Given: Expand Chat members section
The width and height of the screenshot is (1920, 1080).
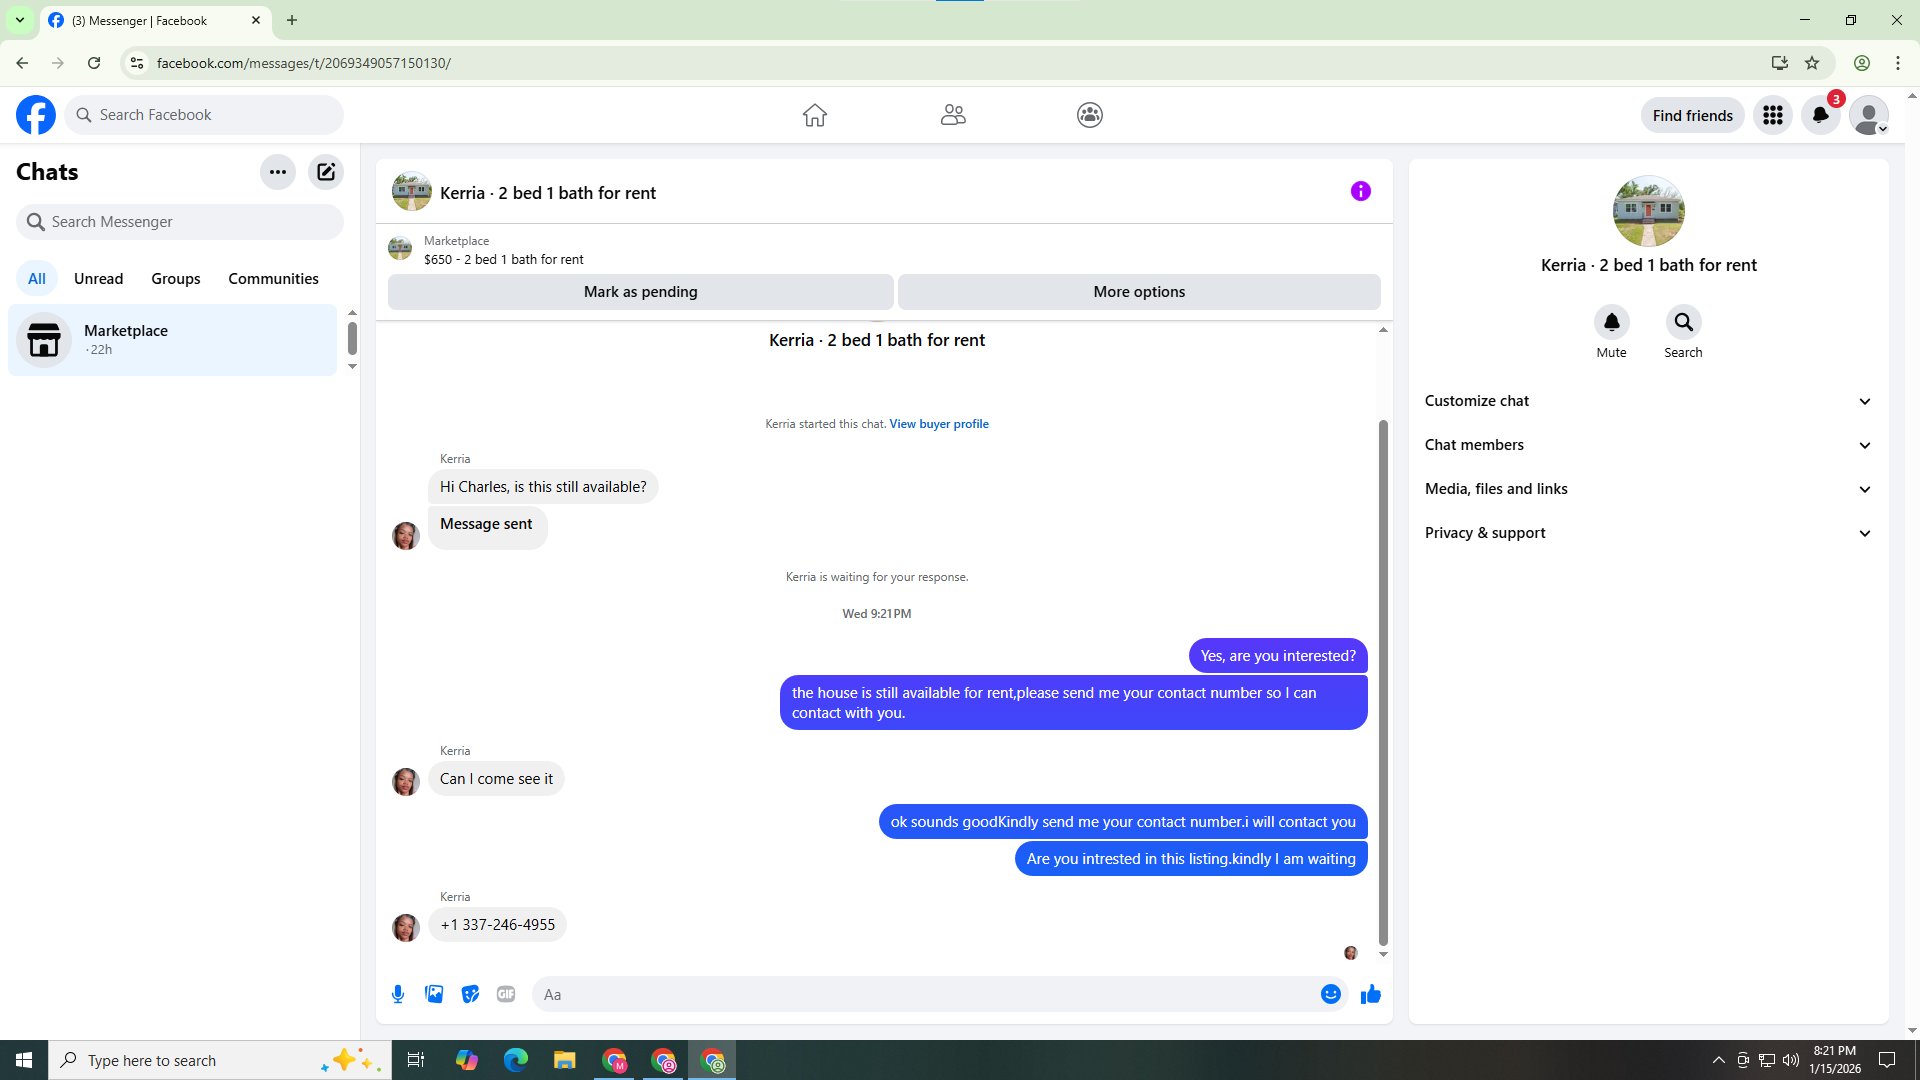Looking at the screenshot, I should (1647, 445).
